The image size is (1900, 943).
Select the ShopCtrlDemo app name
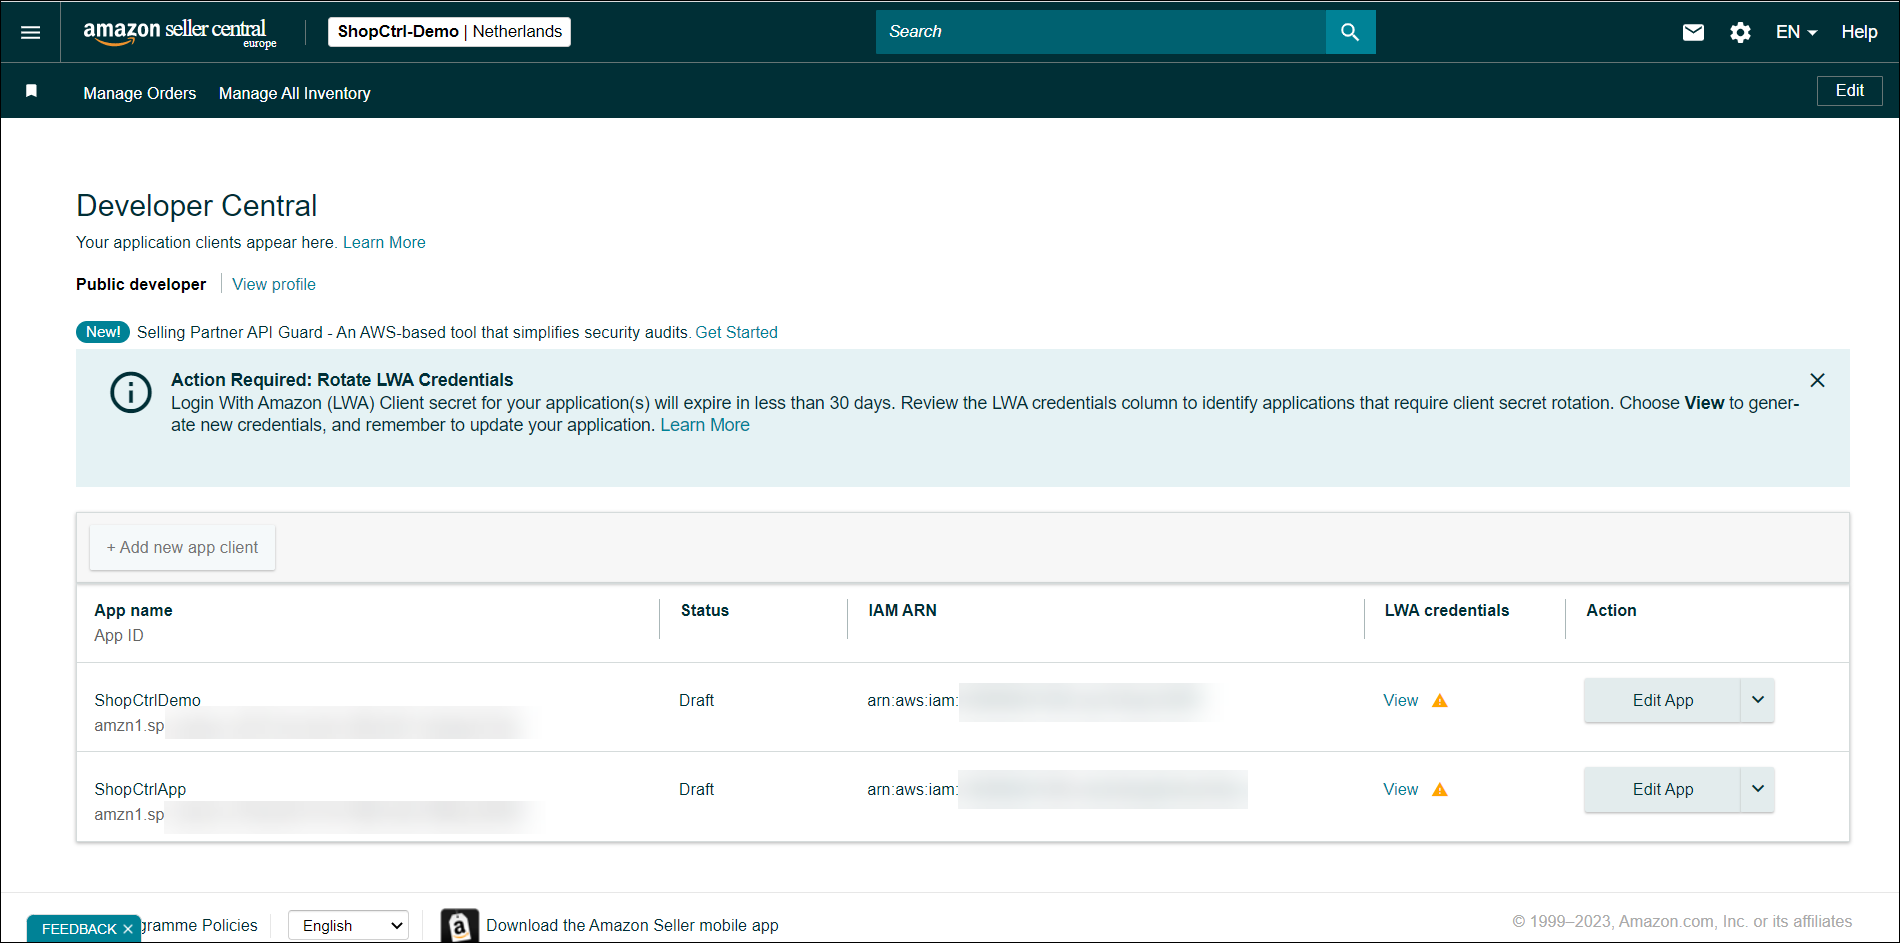[x=147, y=700]
